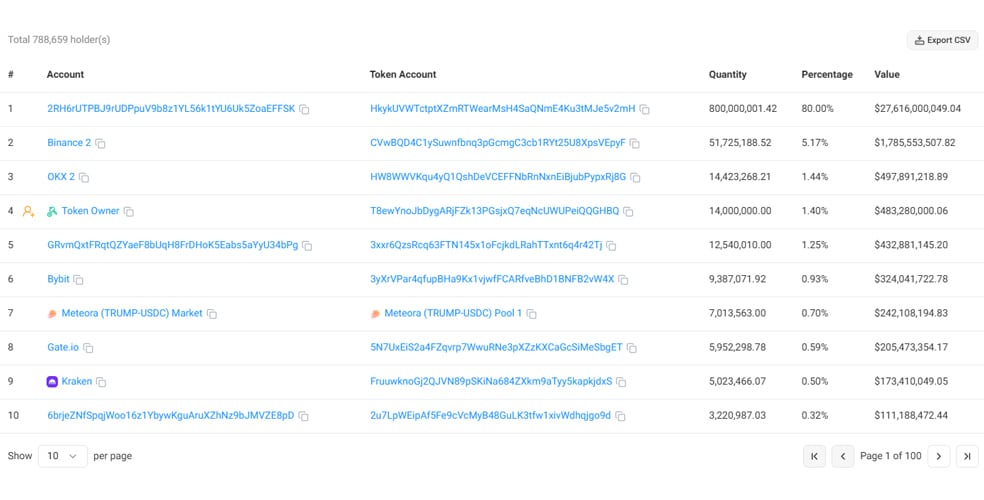Open token account 5N7UxEiS2a4FZqvrp7 link
This screenshot has width=984, height=500.
pos(496,347)
